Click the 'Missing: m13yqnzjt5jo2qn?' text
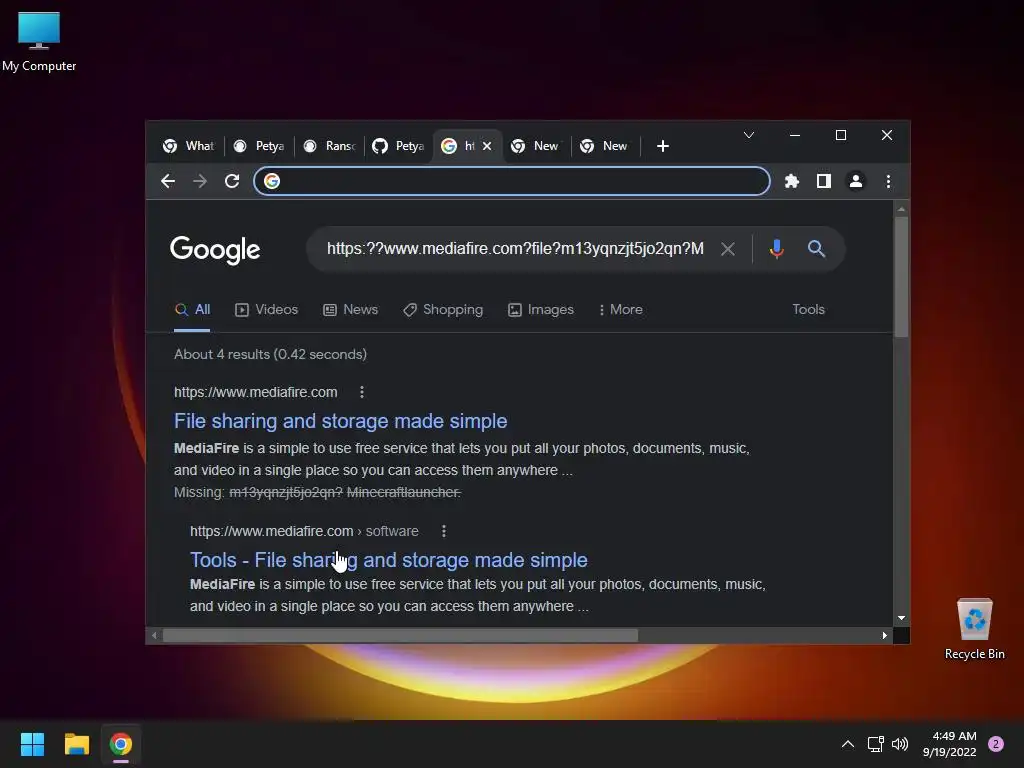Screen dimensions: 1024x768 258,492
